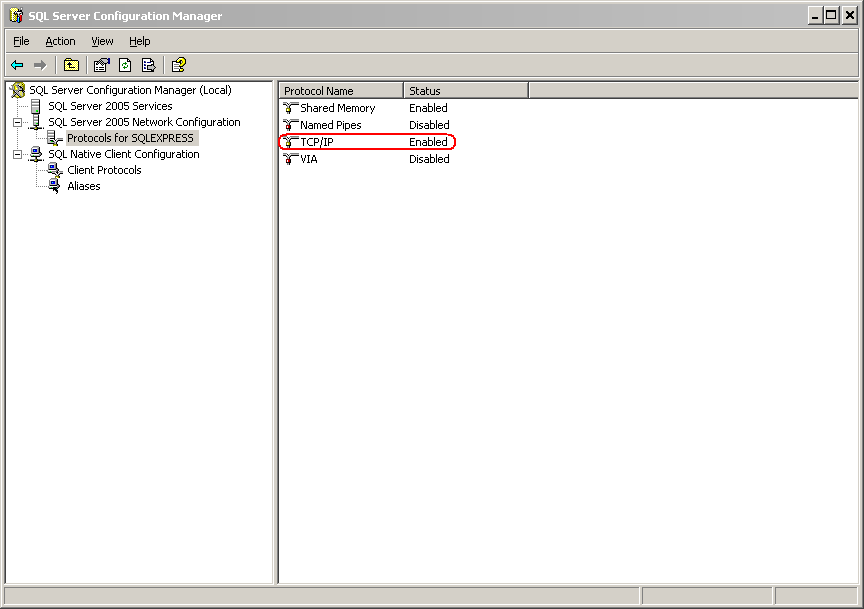Collapse SQL Native Client Configuration node
The image size is (864, 609).
click(x=18, y=154)
